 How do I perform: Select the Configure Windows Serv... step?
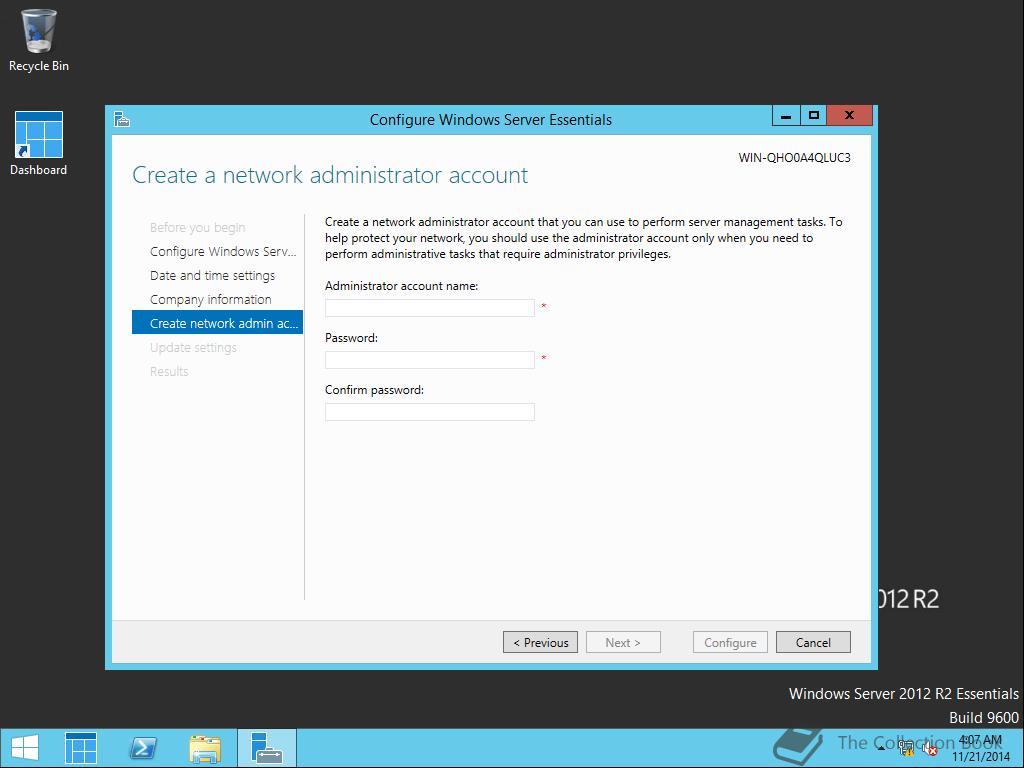pyautogui.click(x=223, y=251)
